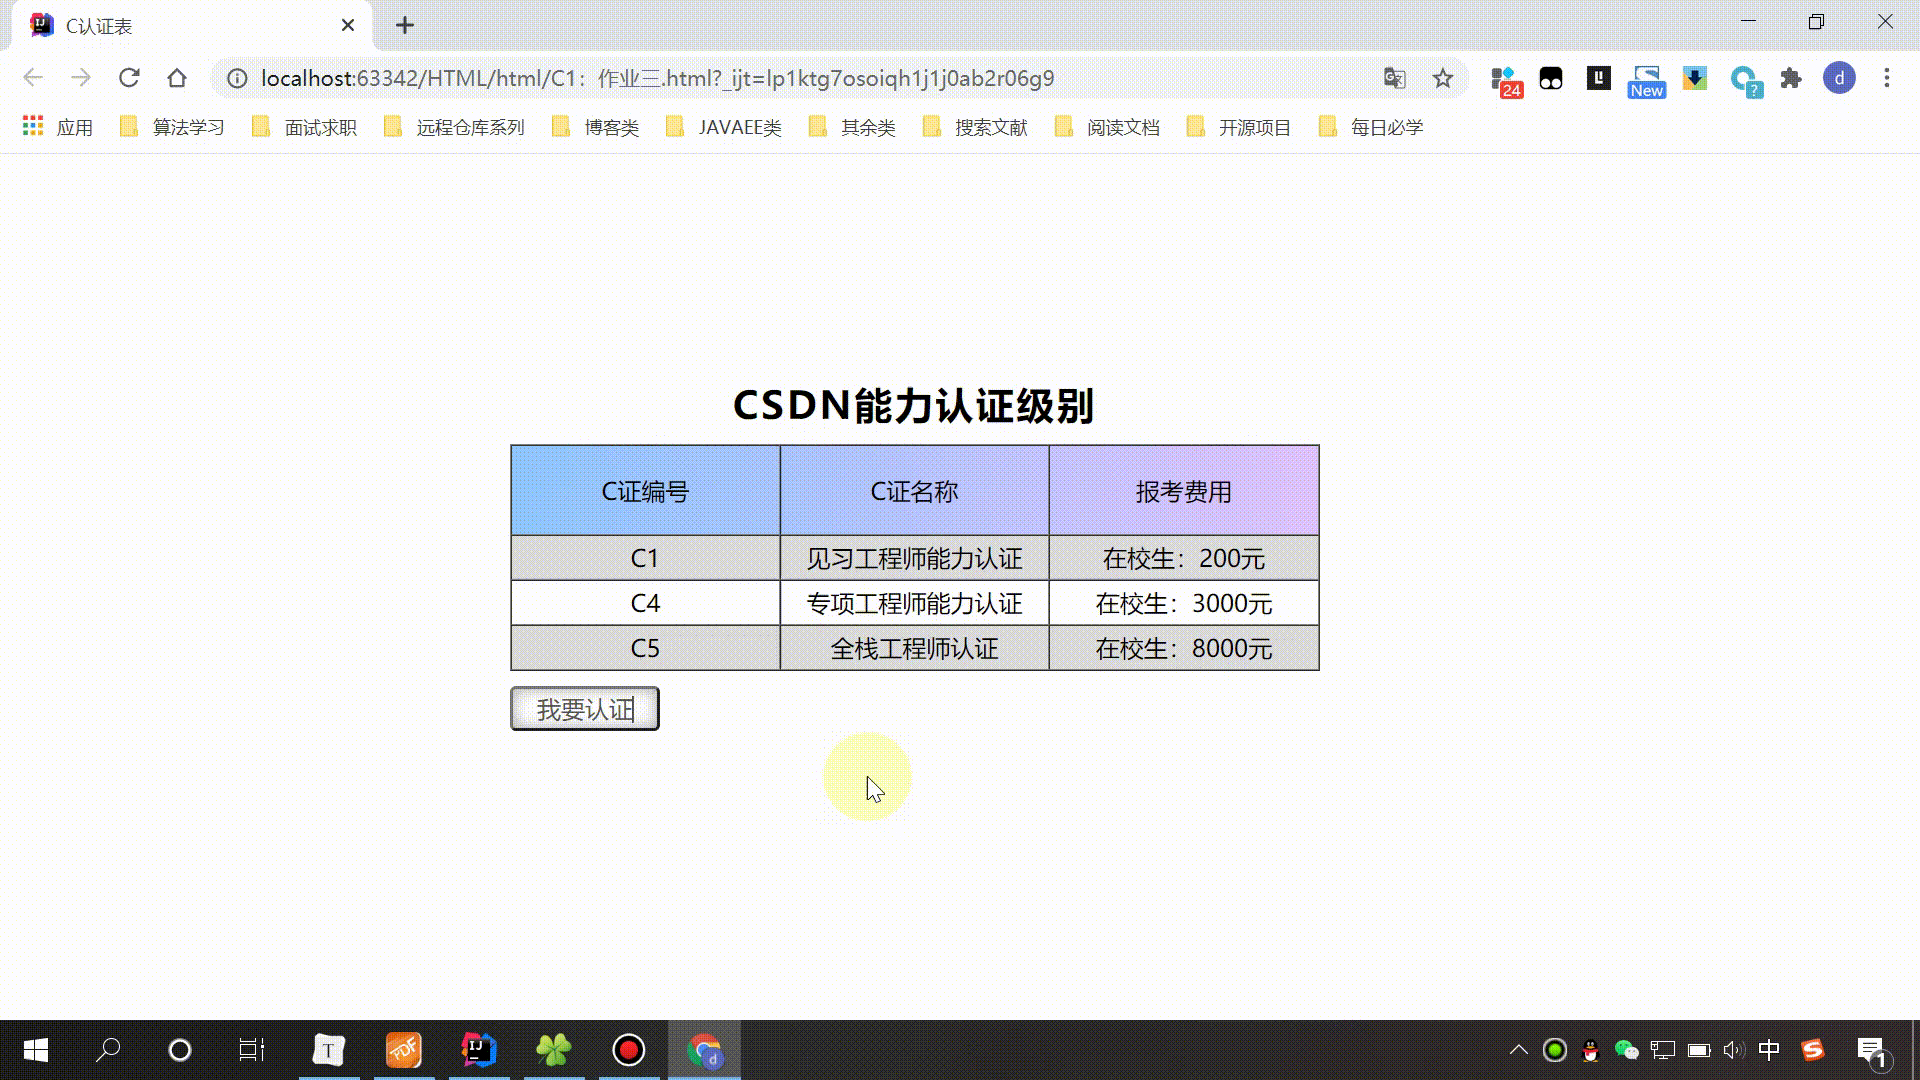Open a new browser tab
1920x1080 pixels.
(x=404, y=26)
